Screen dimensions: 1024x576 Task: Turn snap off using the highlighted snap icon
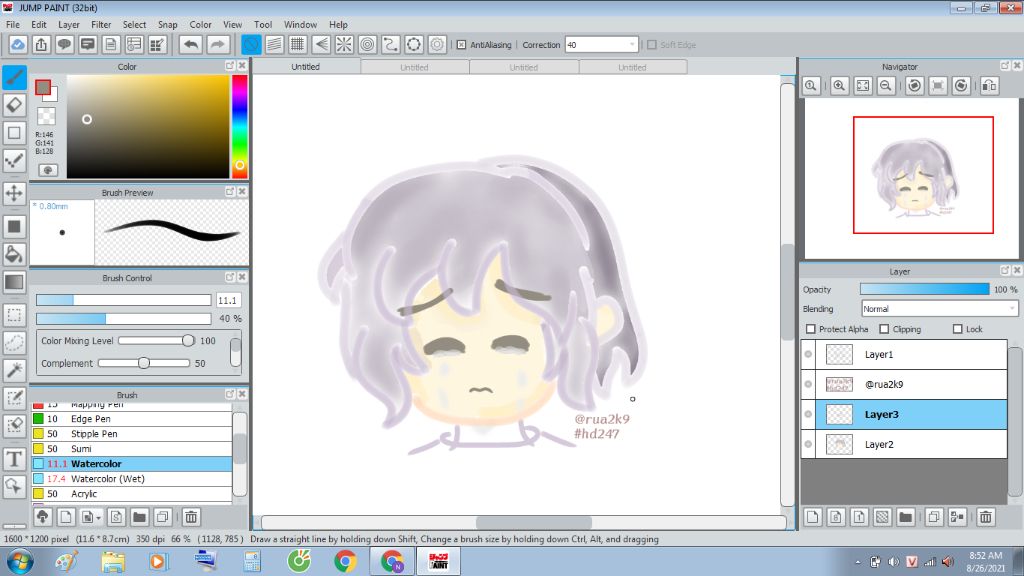(251, 44)
